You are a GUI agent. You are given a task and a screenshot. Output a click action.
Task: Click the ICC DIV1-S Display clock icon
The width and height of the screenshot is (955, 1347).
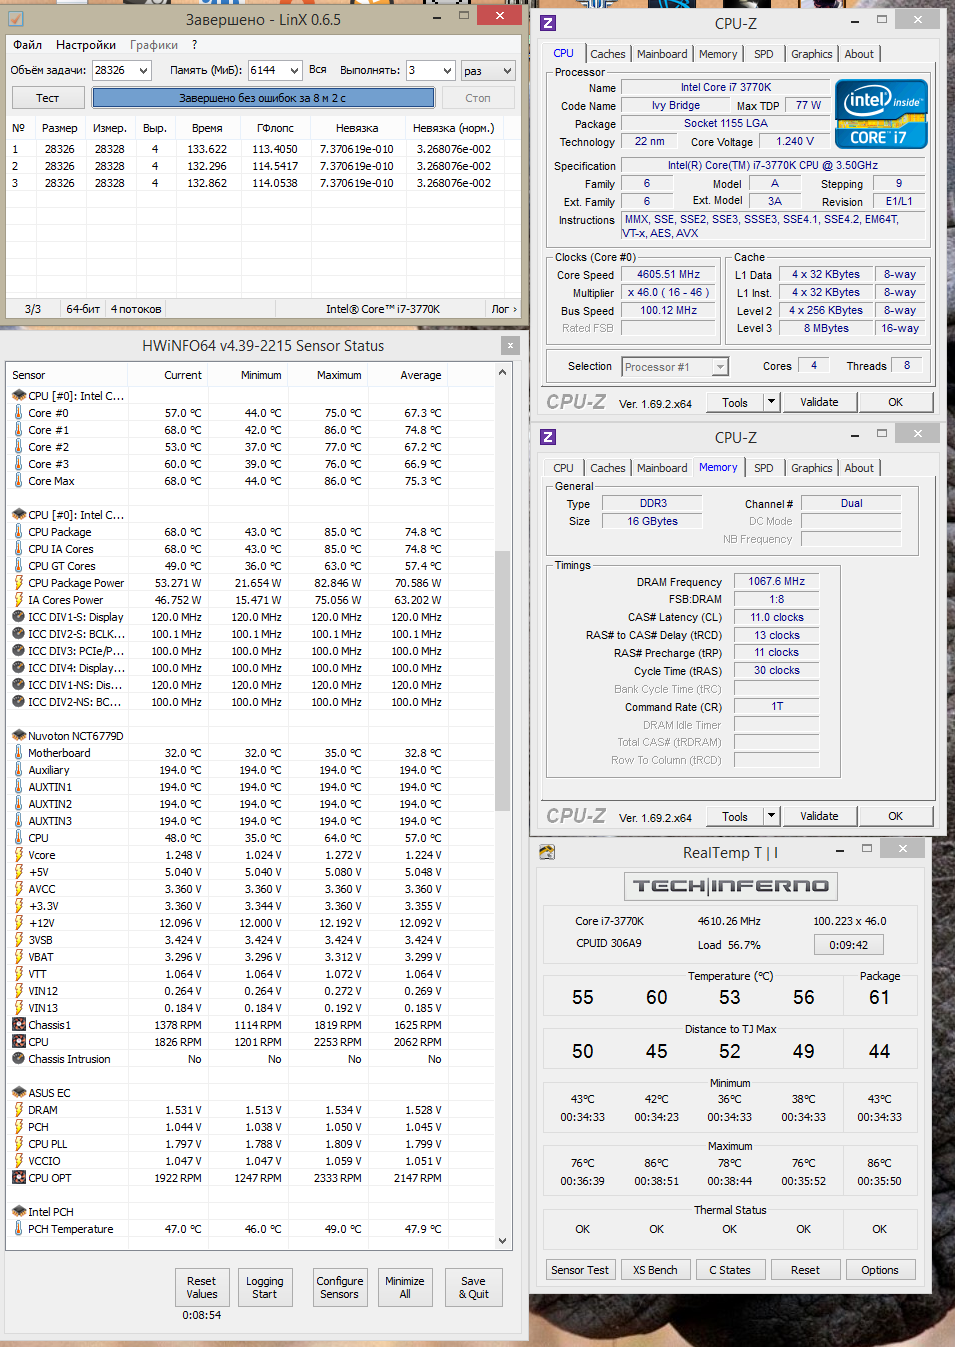pos(18,617)
